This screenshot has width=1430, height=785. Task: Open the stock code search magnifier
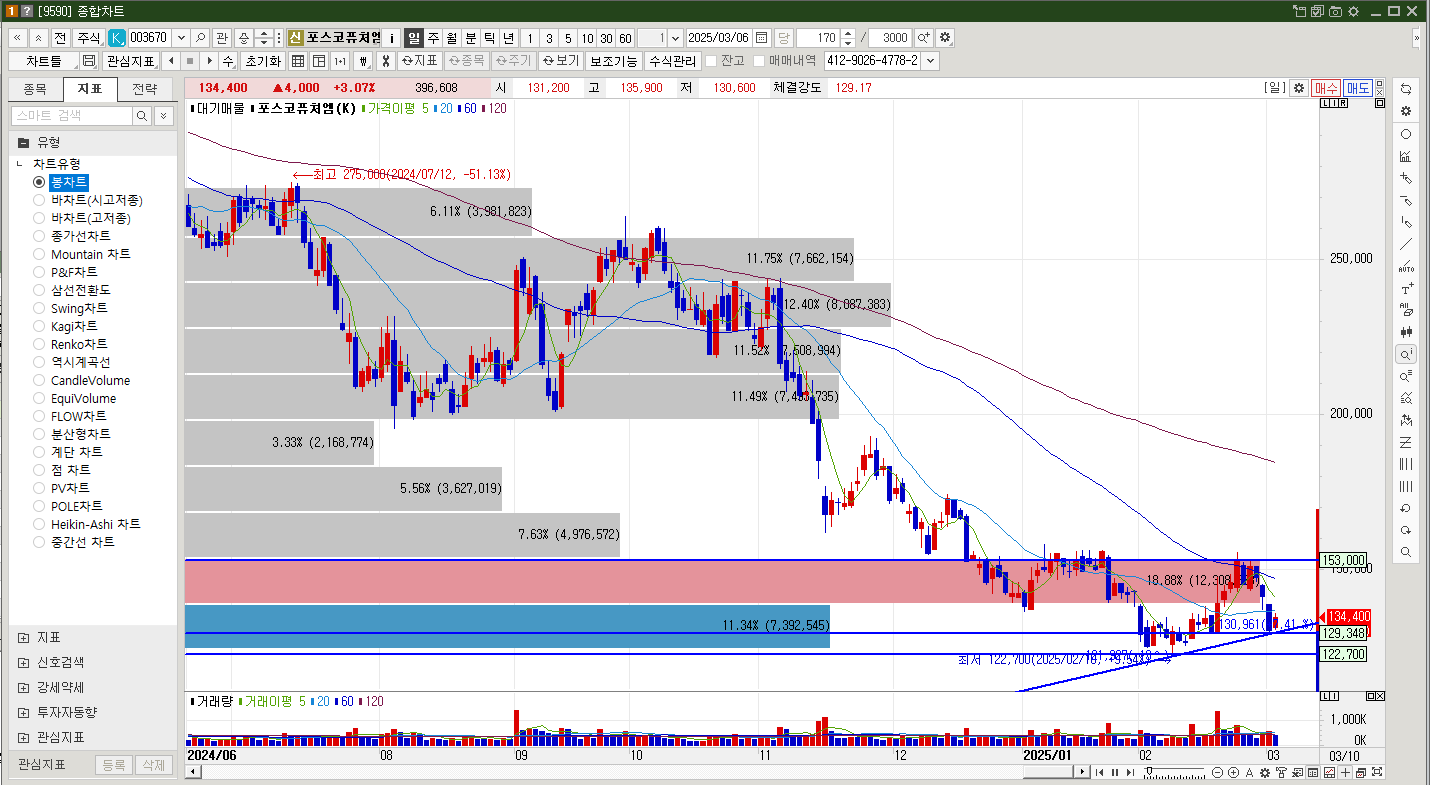(x=201, y=37)
